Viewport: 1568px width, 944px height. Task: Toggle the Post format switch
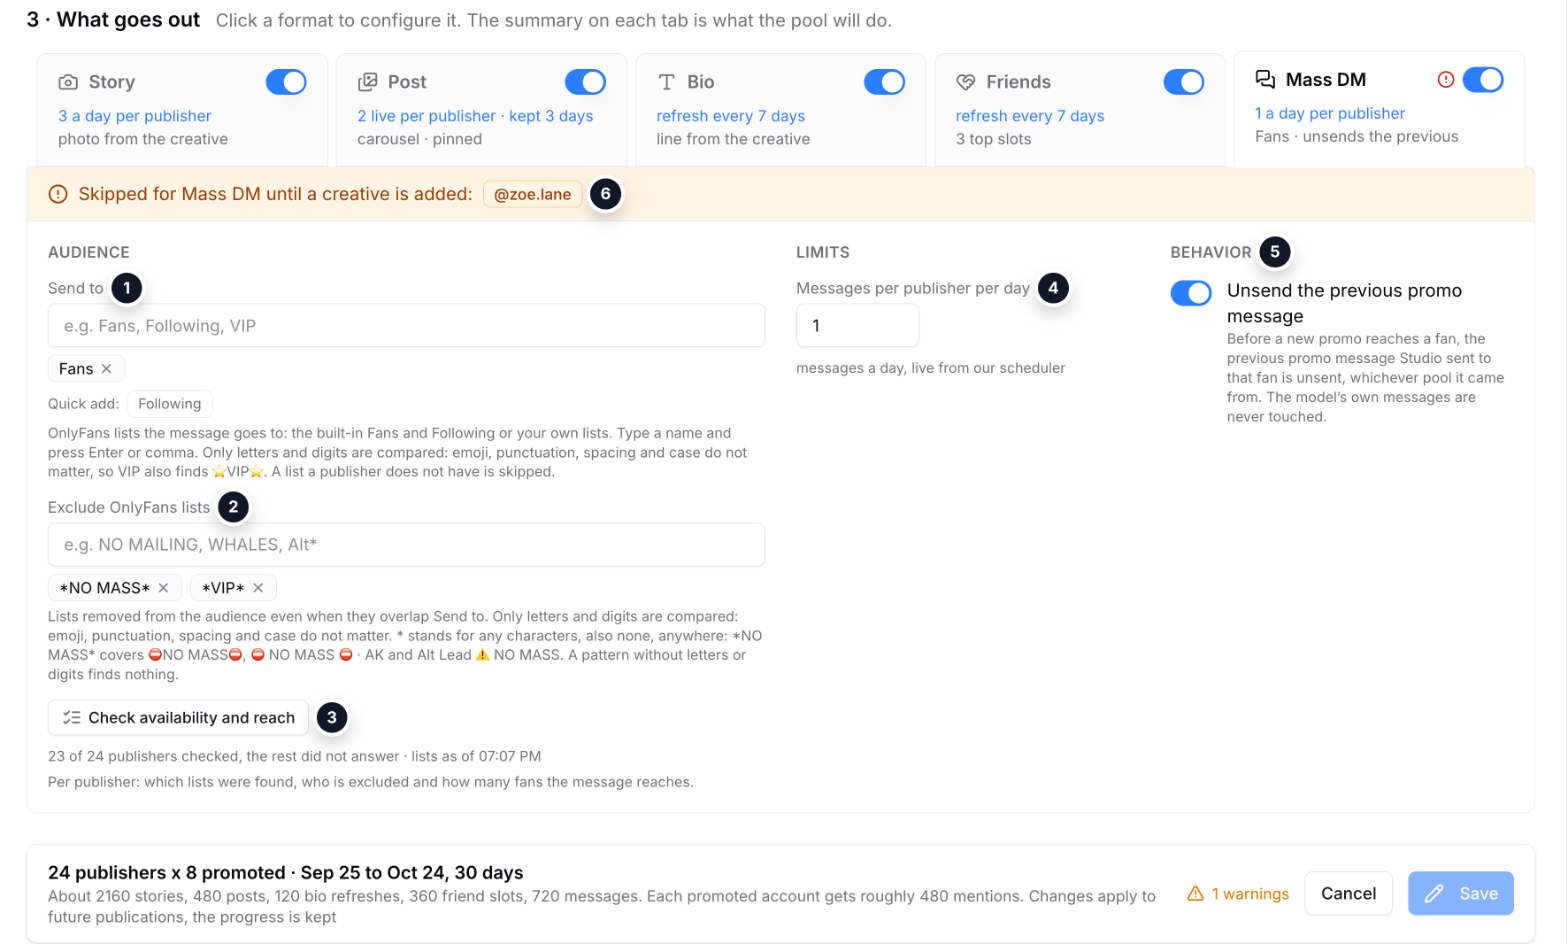point(585,82)
